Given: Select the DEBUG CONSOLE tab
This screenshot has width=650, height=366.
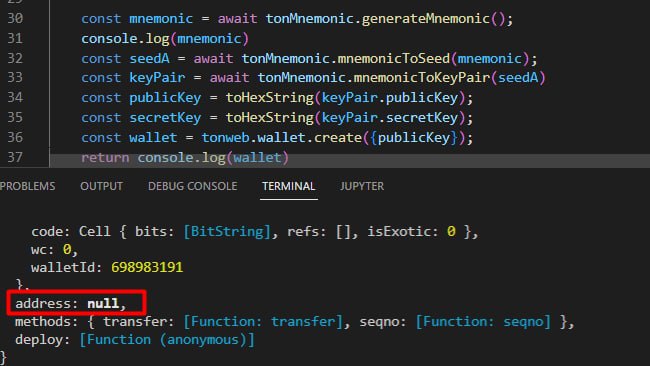Looking at the screenshot, I should pos(193,186).
